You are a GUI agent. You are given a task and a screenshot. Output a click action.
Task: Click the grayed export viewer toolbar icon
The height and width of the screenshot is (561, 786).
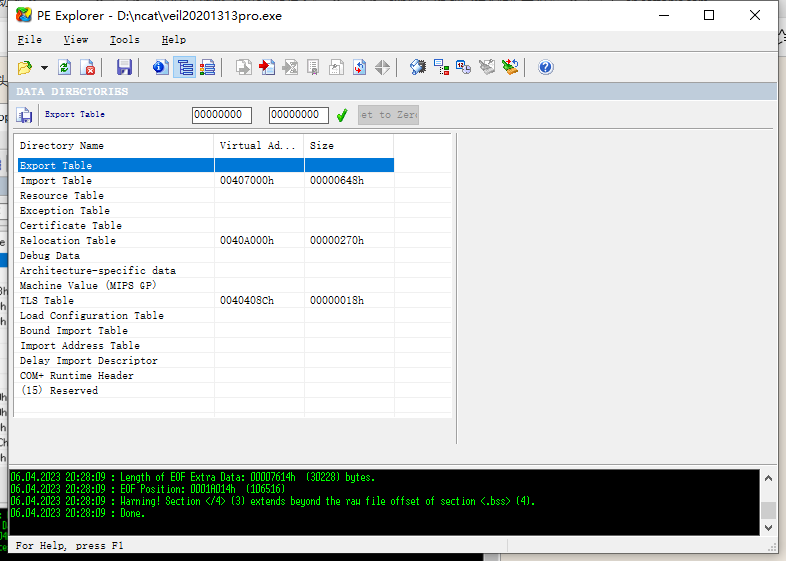click(x=244, y=67)
